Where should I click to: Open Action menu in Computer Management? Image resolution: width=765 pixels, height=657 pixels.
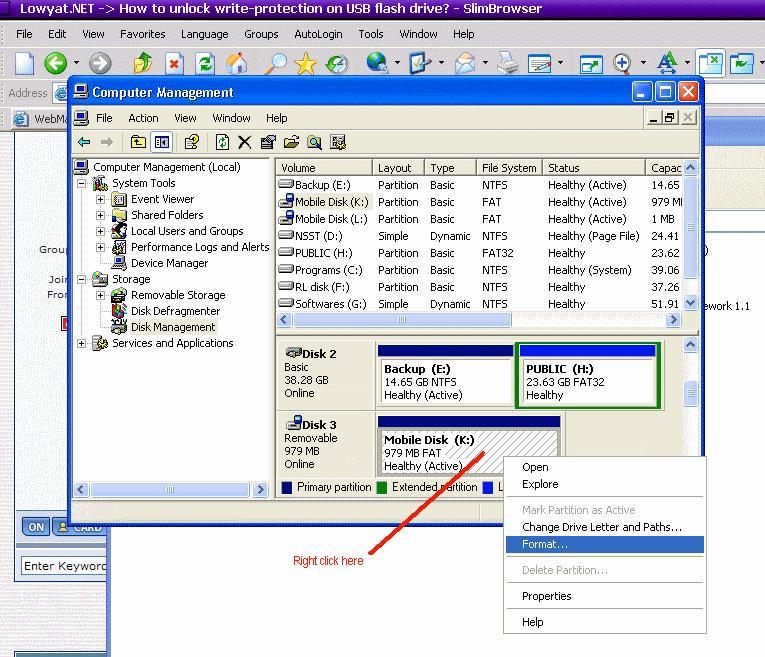click(x=143, y=118)
